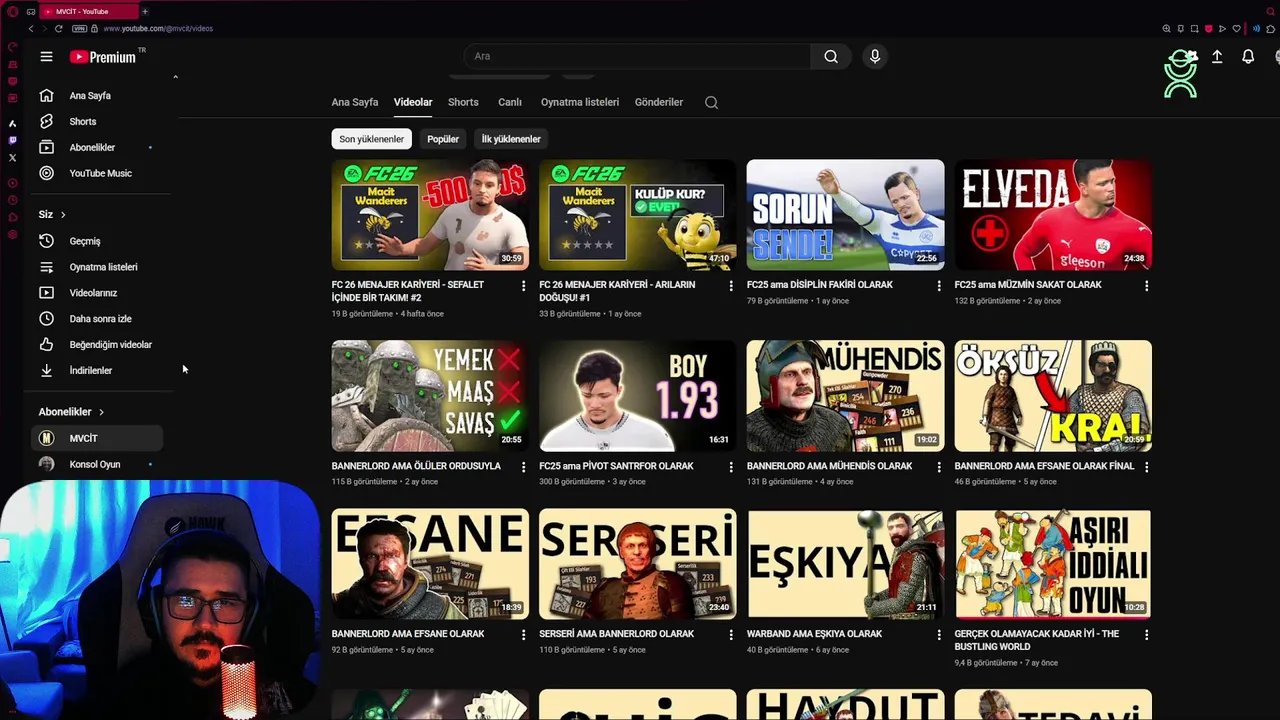Open Twitch in Opera sidebar

tap(12, 141)
